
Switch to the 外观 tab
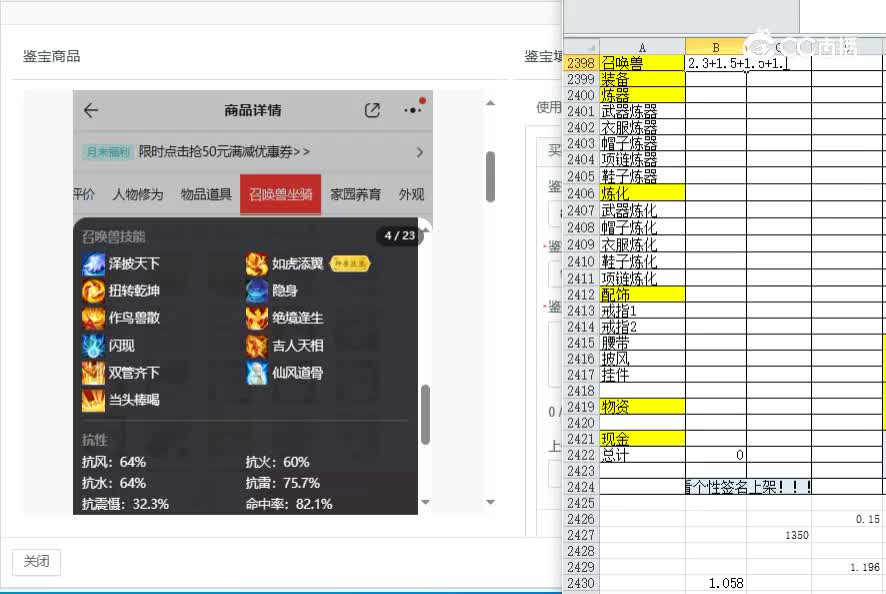tap(411, 194)
